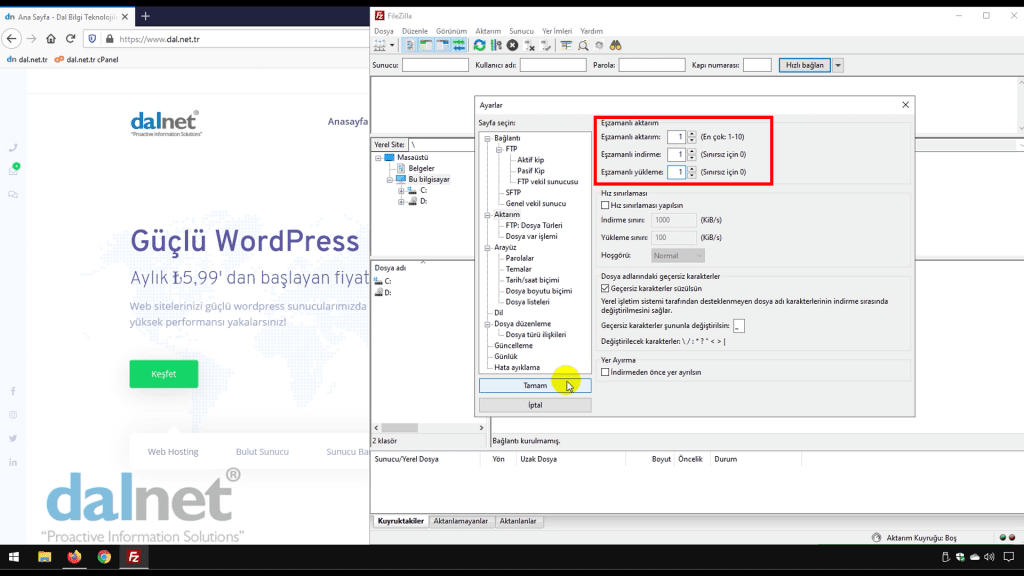The height and width of the screenshot is (576, 1024).
Task: Toggle the message log display icon
Action: click(x=409, y=46)
